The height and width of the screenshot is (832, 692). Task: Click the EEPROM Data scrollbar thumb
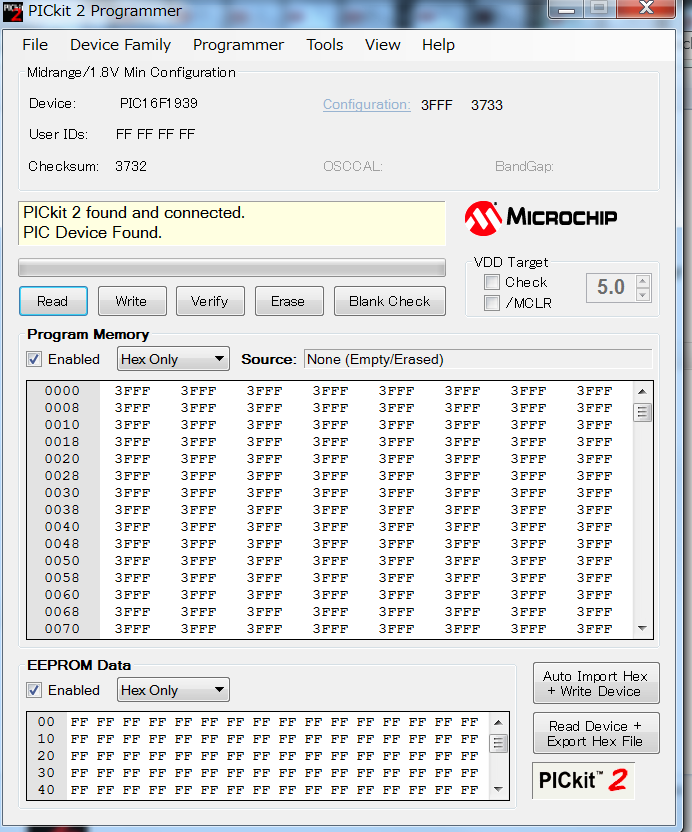(x=498, y=743)
